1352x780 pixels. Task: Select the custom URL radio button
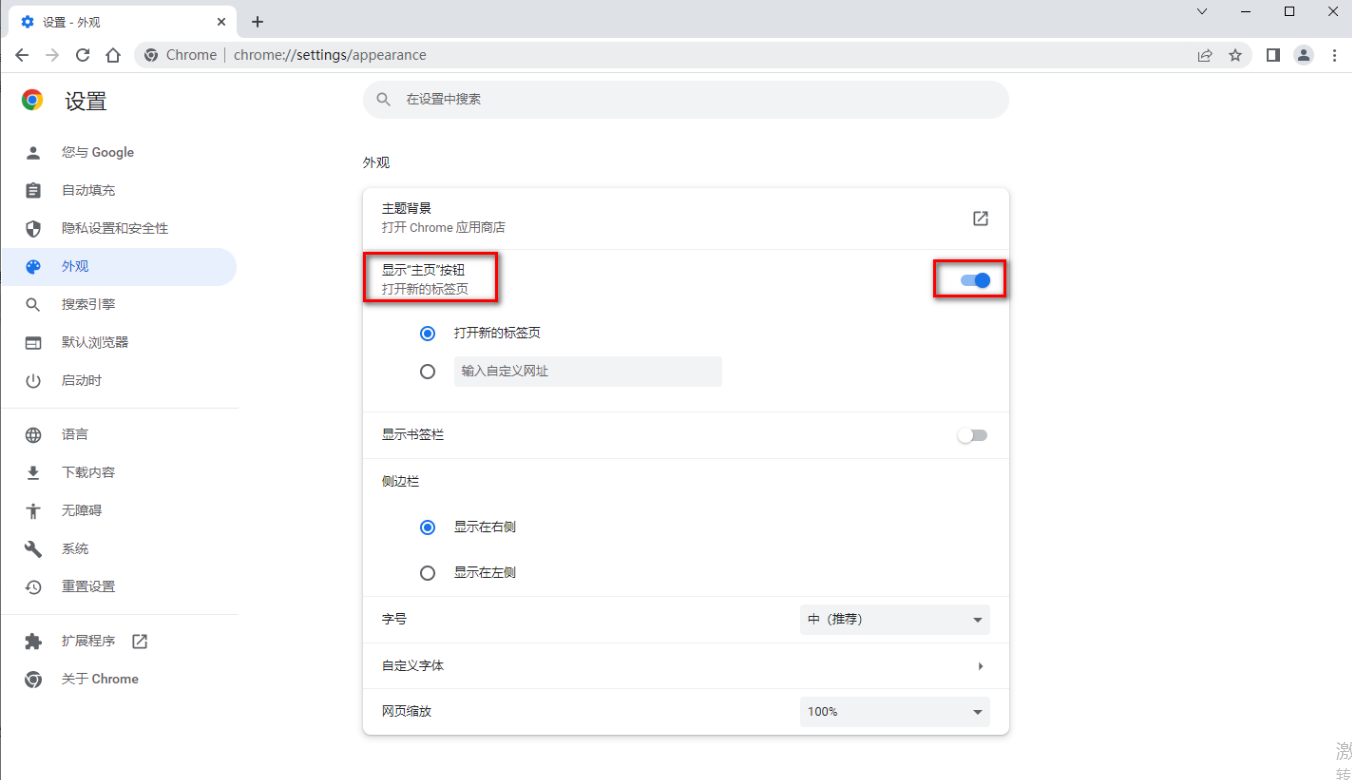tap(428, 371)
